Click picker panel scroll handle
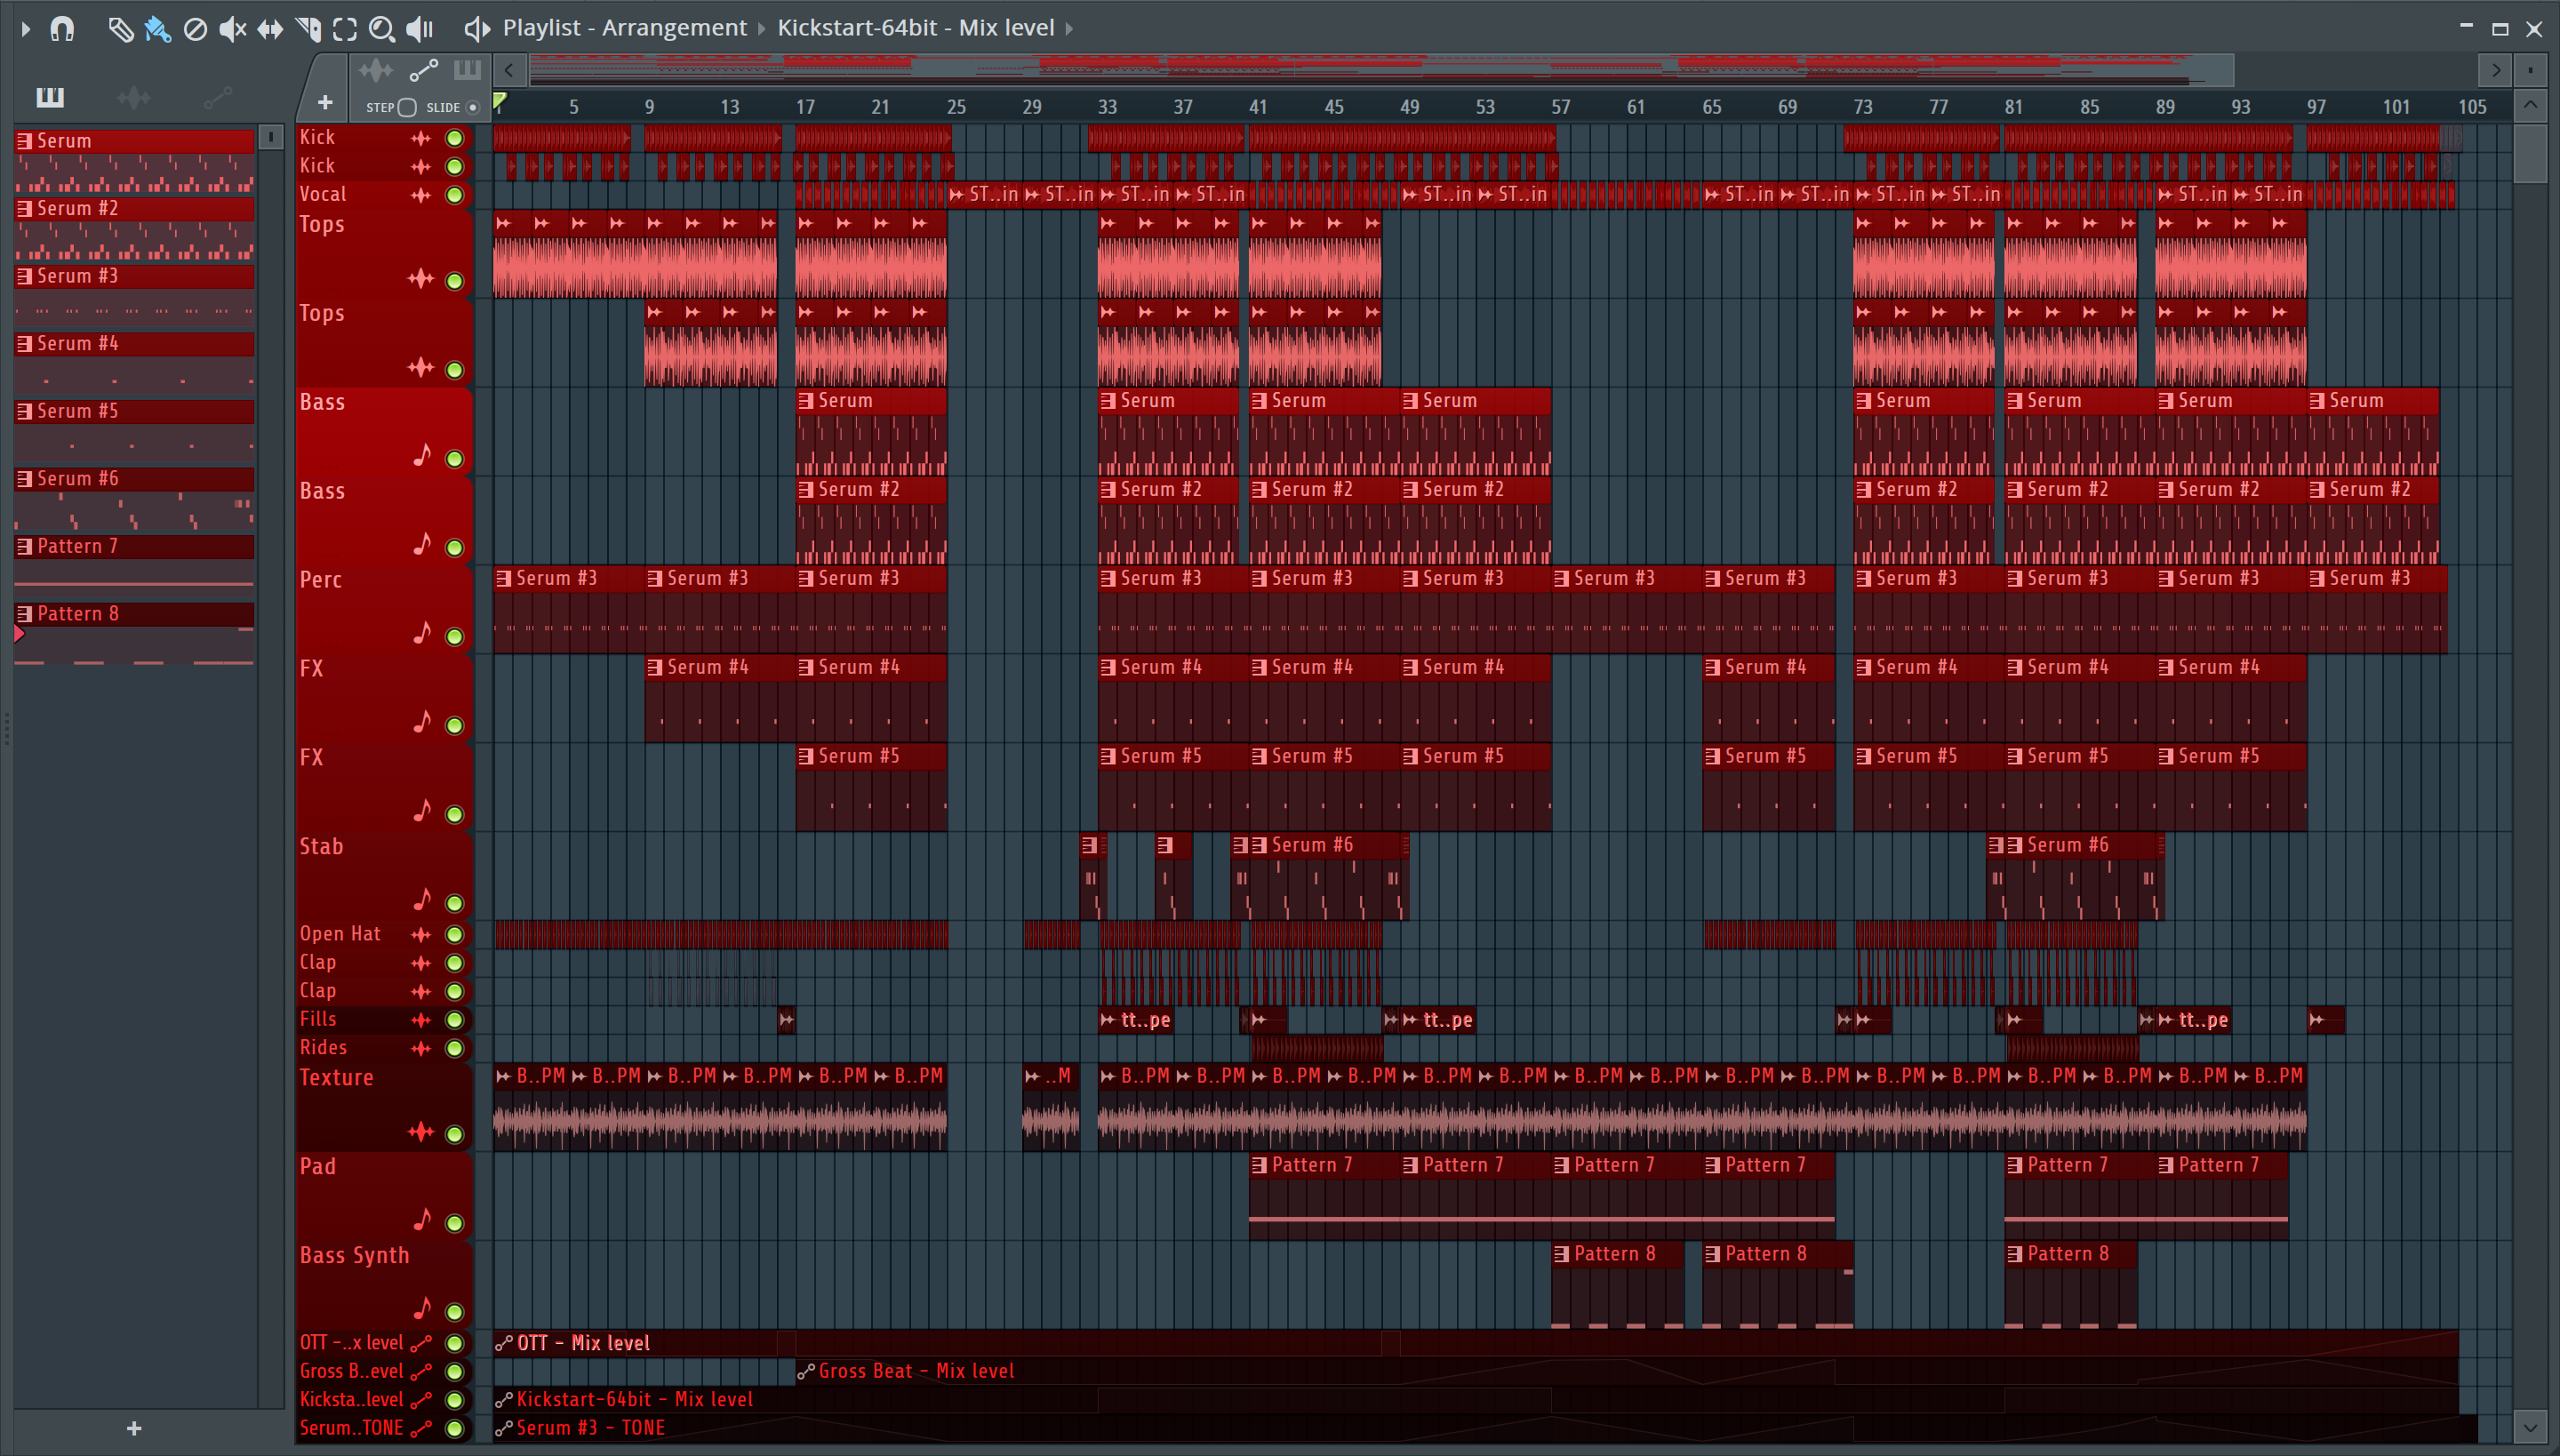 [271, 137]
